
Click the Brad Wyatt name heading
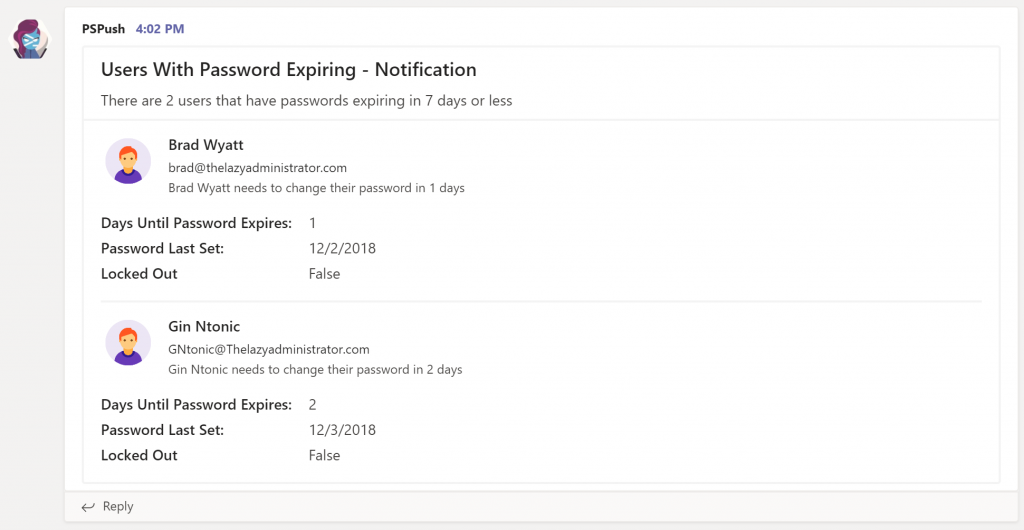[x=206, y=145]
